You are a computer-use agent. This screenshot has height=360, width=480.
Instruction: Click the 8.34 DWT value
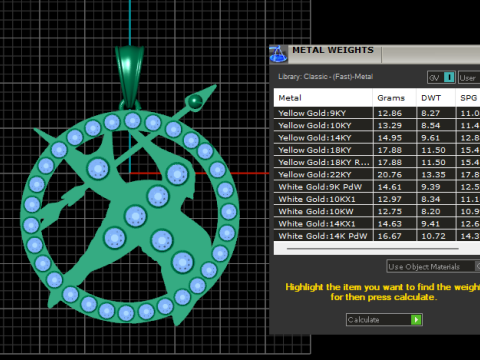click(430, 199)
